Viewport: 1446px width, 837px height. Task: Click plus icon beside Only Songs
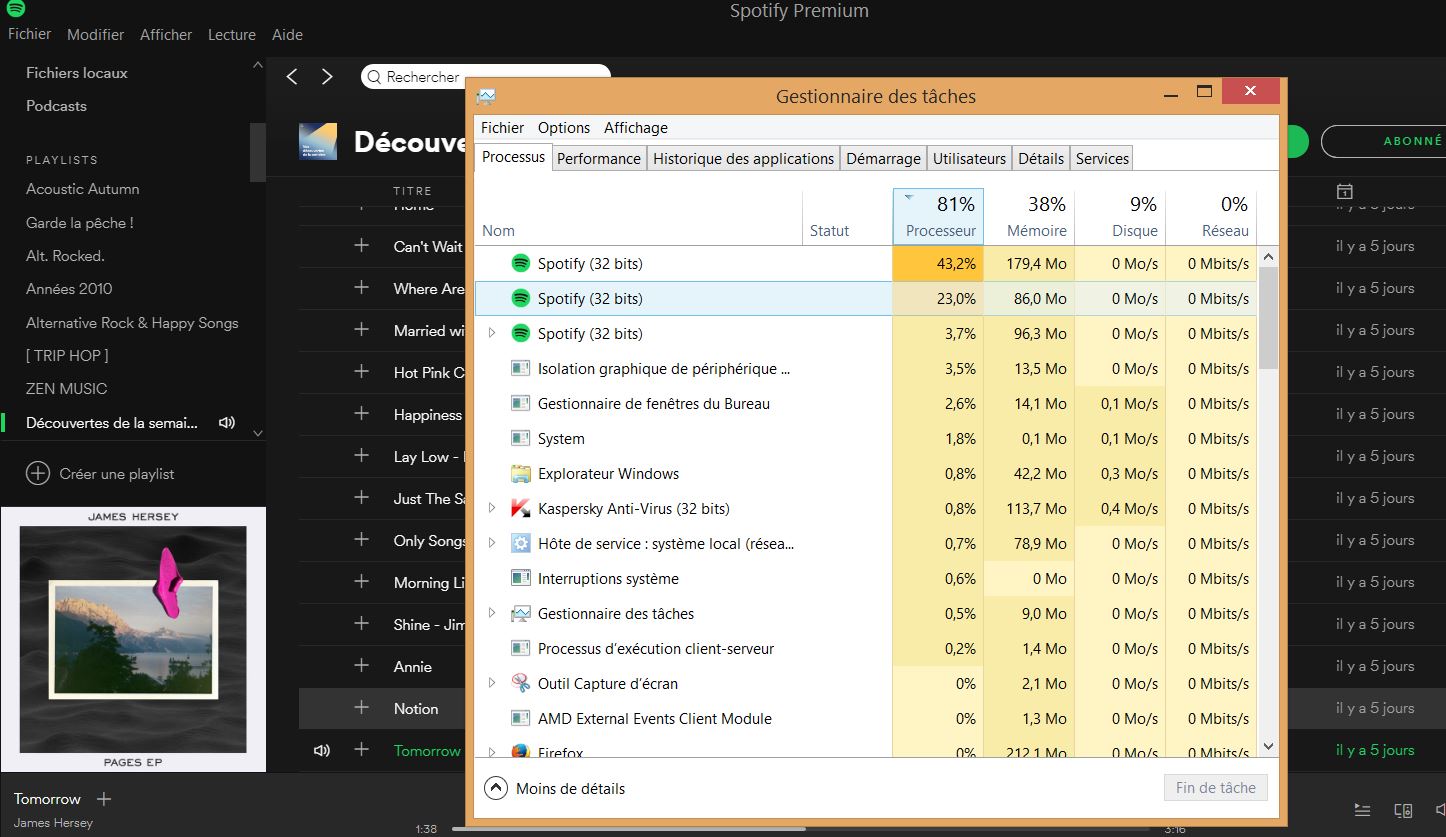[361, 540]
